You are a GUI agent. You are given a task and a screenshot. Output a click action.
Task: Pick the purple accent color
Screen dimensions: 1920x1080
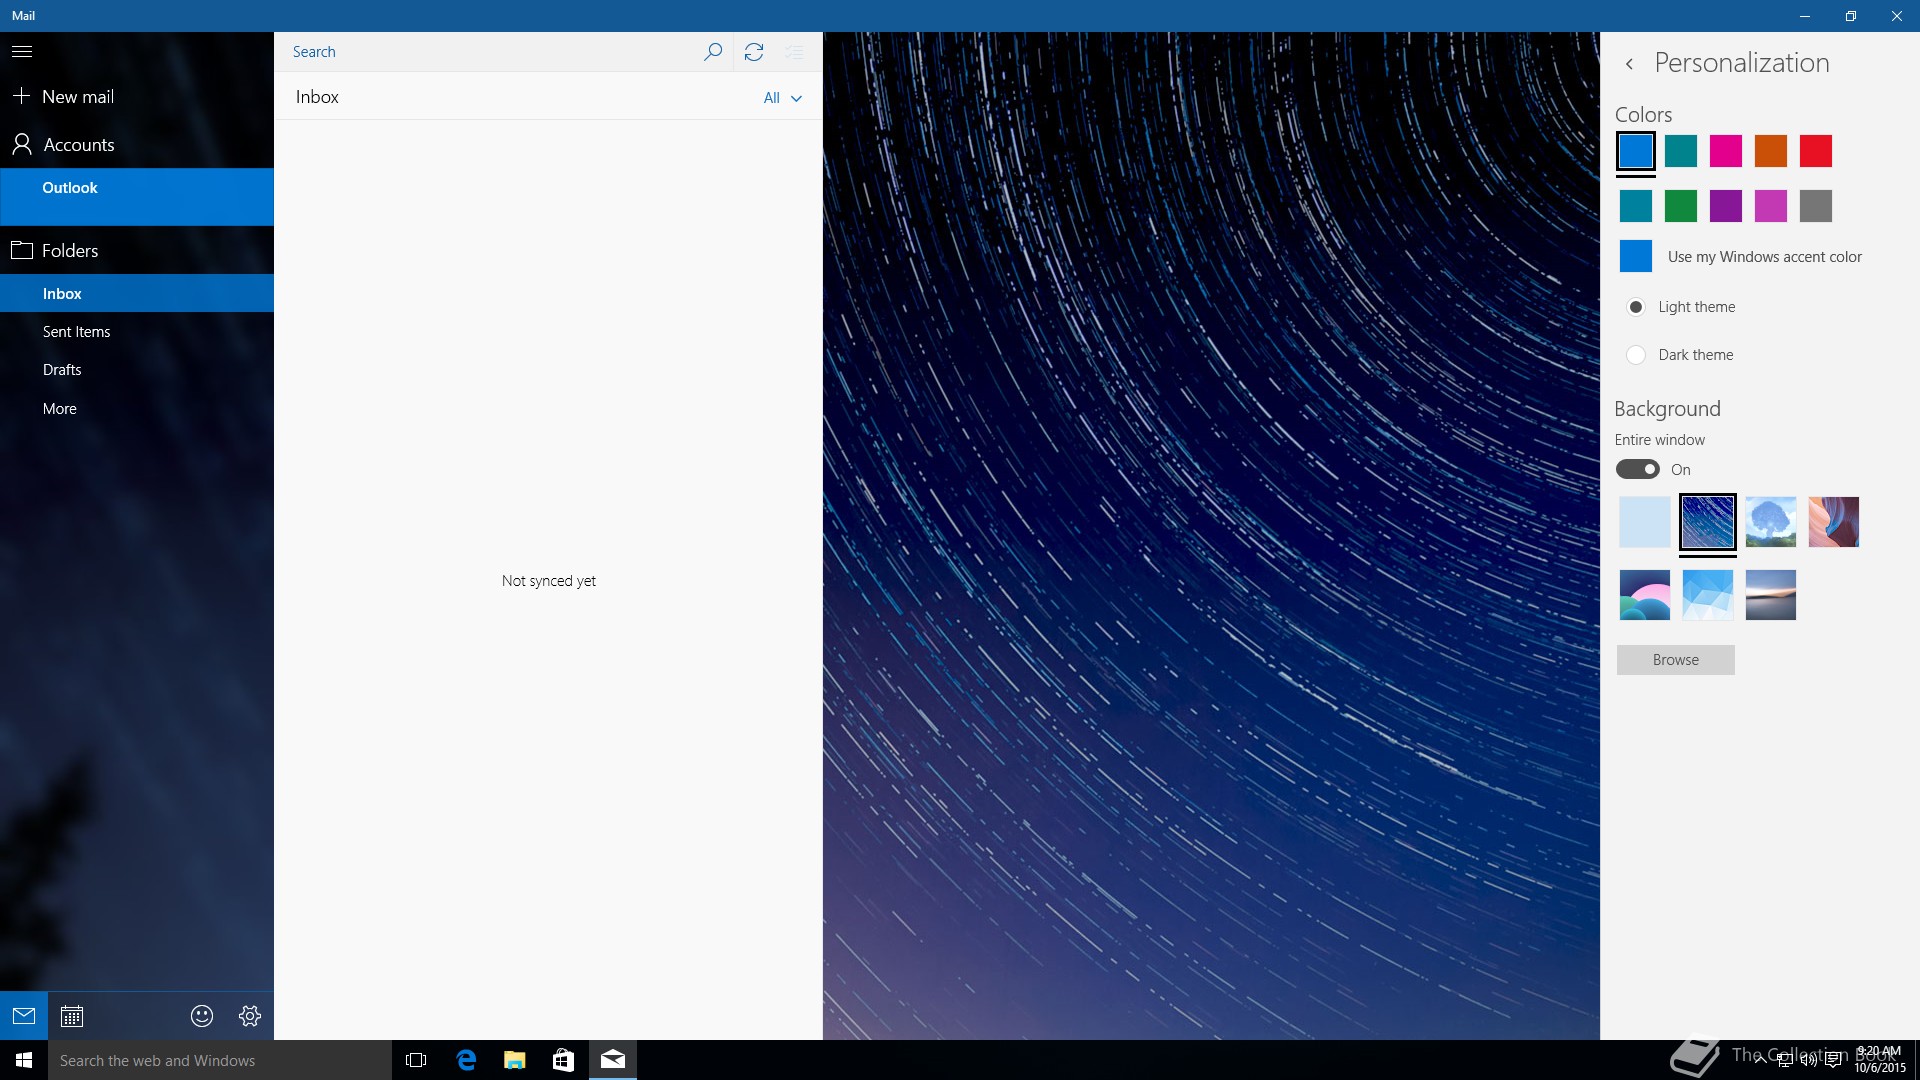click(x=1726, y=206)
